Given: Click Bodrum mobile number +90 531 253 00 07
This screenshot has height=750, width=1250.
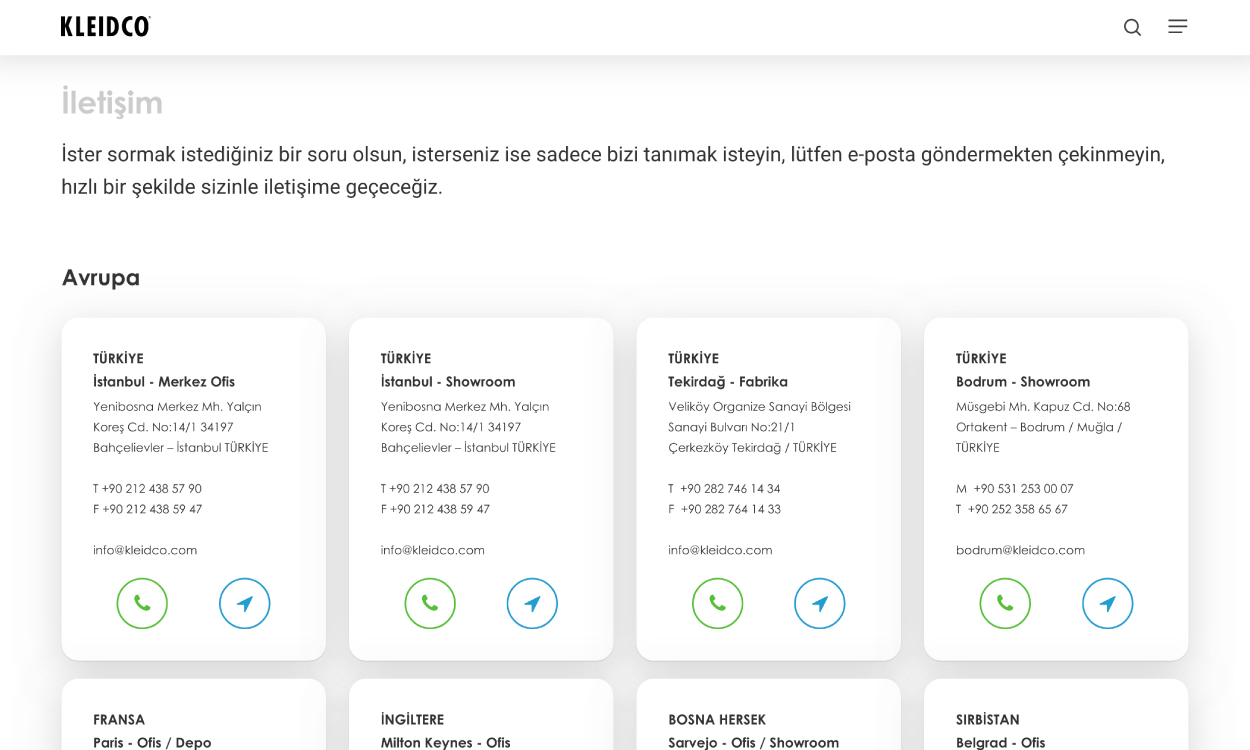Looking at the screenshot, I should tap(1022, 489).
